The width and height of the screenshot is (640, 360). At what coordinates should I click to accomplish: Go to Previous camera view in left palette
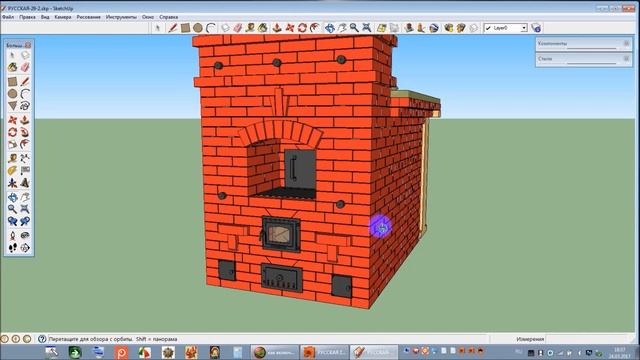(x=13, y=221)
